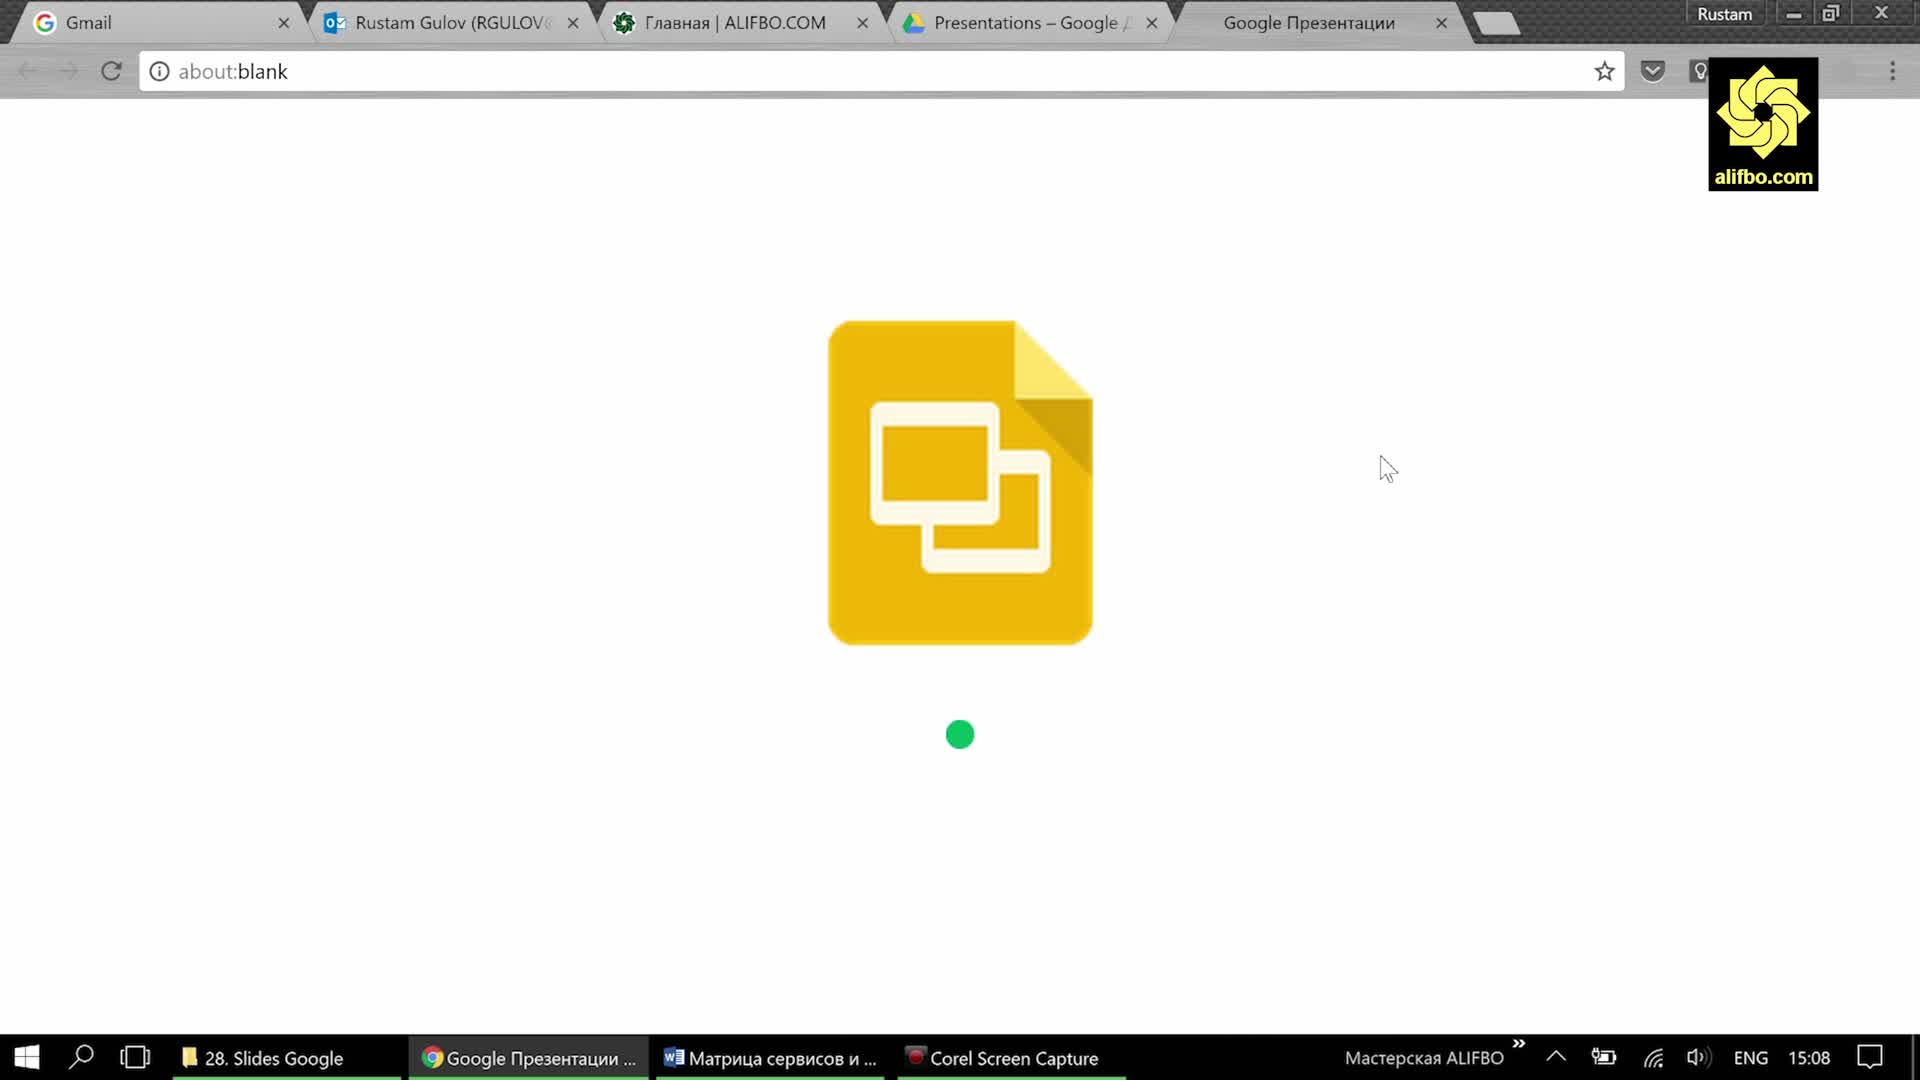1920x1080 pixels.
Task: Open the Windows Start menu
Action: pos(27,1057)
